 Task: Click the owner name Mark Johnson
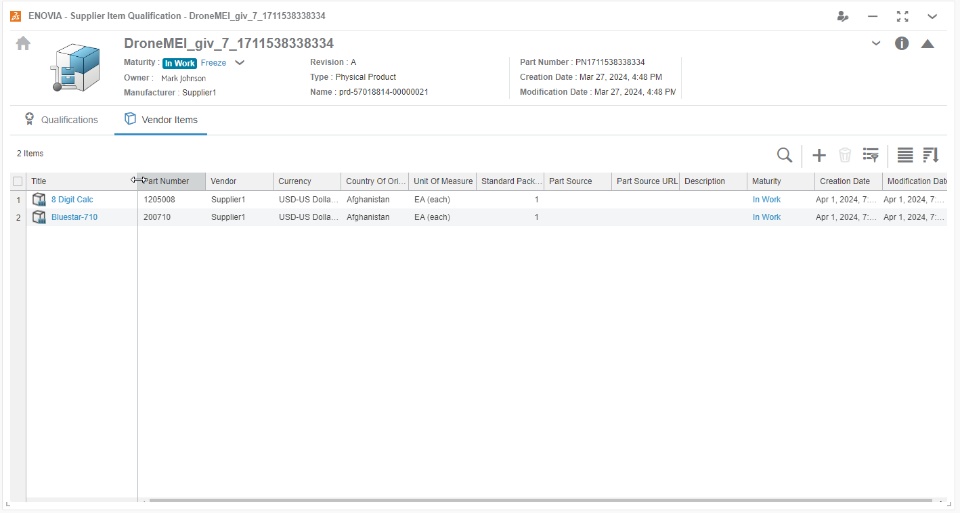pyautogui.click(x=183, y=78)
